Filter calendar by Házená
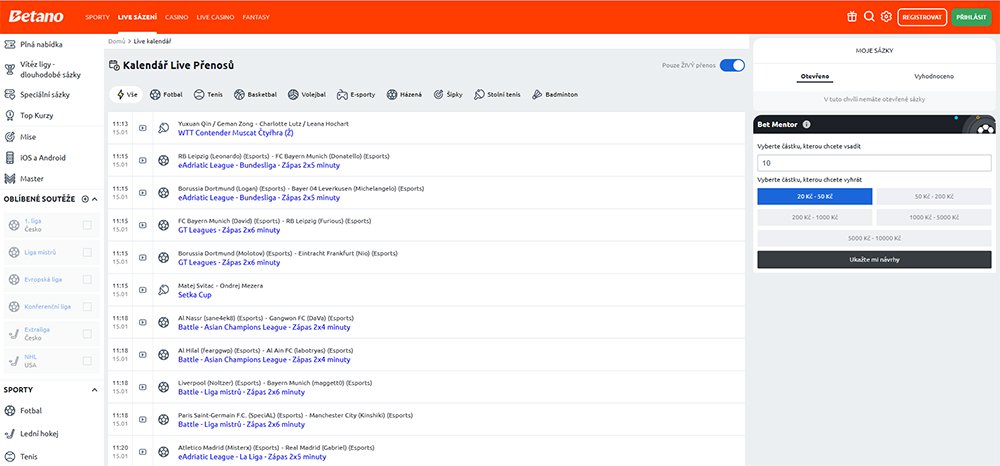 [404, 94]
